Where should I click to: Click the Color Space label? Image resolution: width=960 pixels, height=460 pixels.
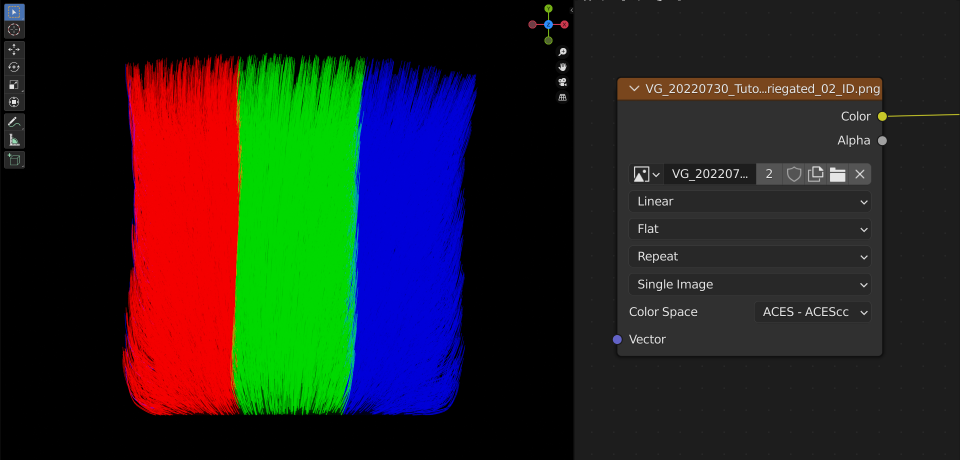[663, 312]
